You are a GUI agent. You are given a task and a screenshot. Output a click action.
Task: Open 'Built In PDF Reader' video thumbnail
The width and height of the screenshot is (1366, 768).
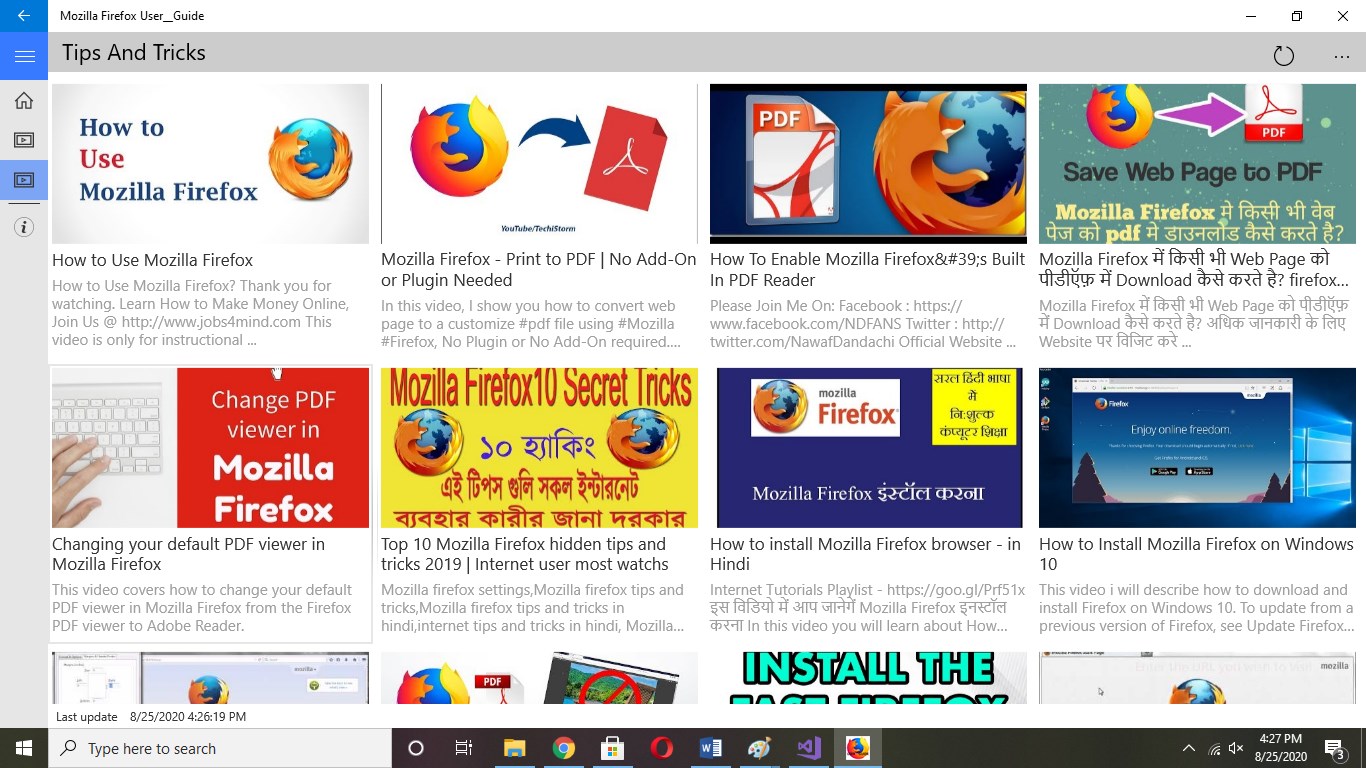point(868,163)
